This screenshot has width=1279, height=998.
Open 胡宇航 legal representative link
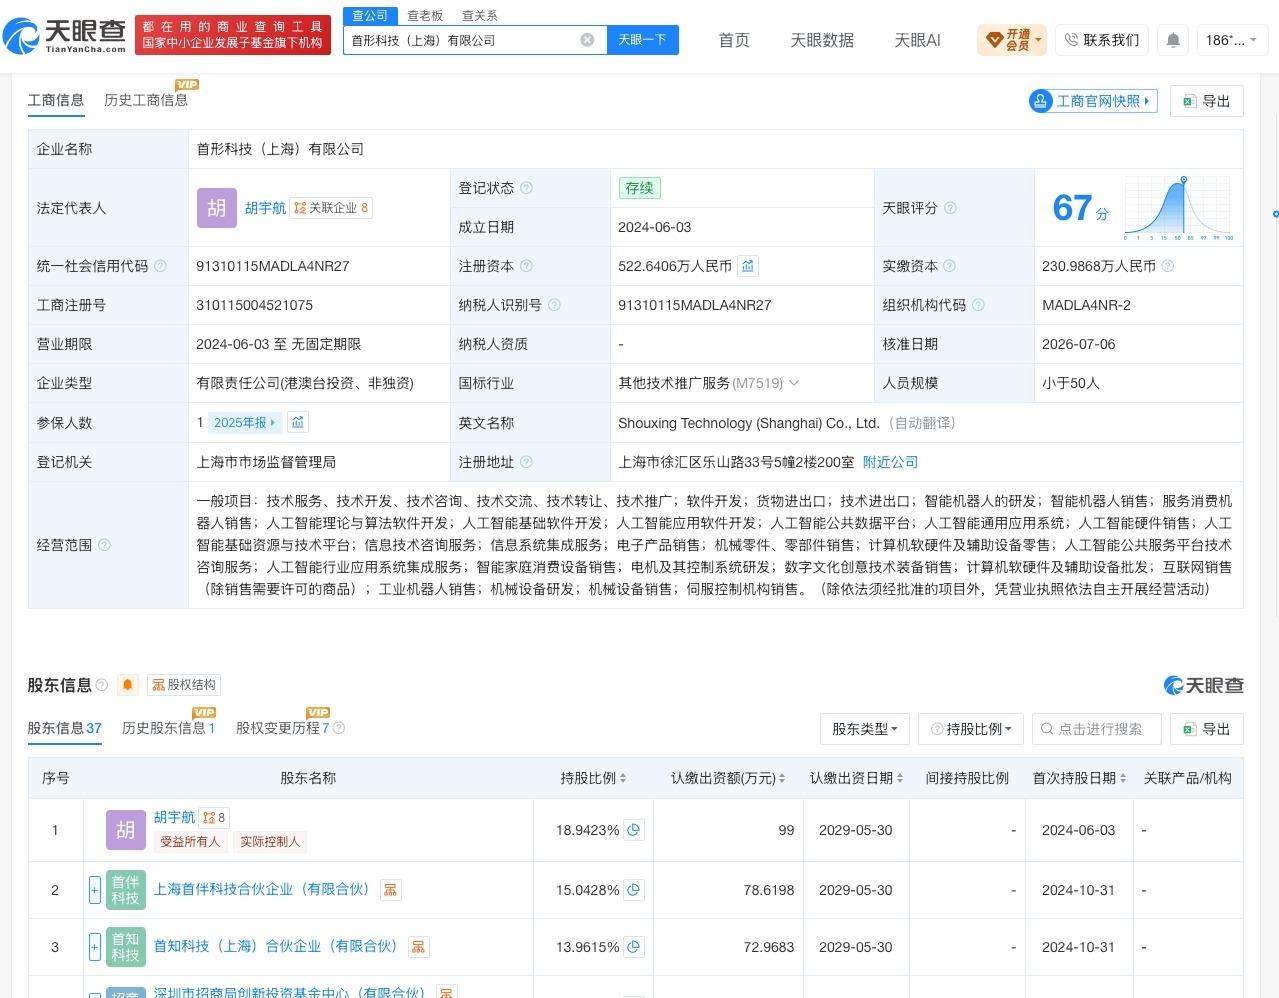[x=265, y=208]
